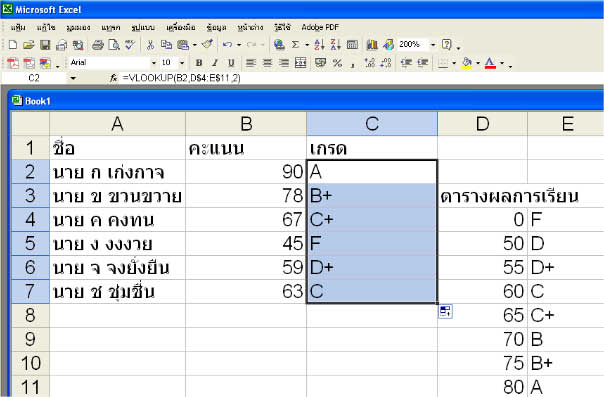Image resolution: width=604 pixels, height=397 pixels.
Task: Open the Adobe PDF menu
Action: pyautogui.click(x=320, y=27)
